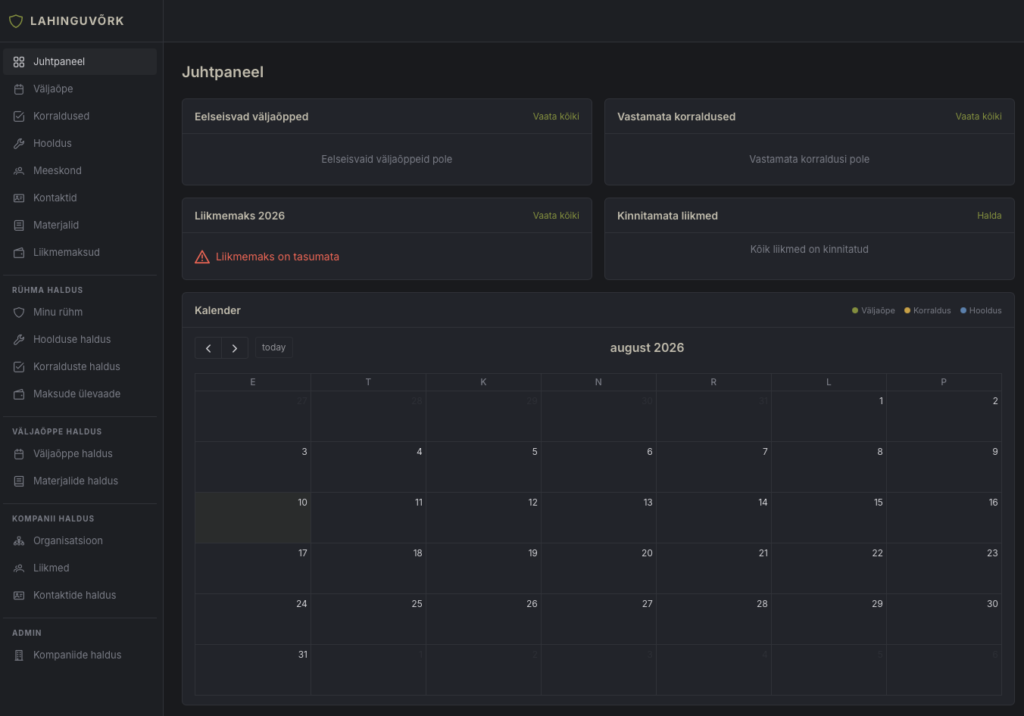Click the green Väljaõpe legend dot
Screen dimensions: 1024x716
click(x=855, y=310)
